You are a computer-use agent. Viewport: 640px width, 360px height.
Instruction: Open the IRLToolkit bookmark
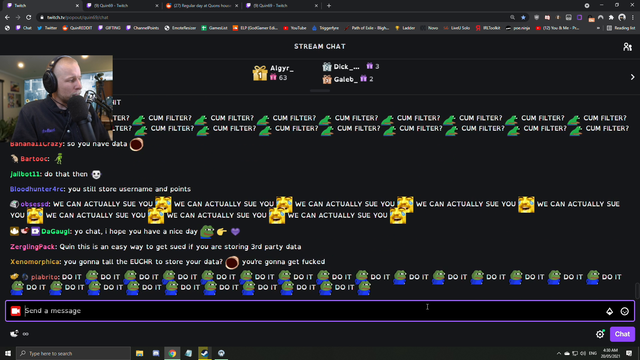(488, 28)
